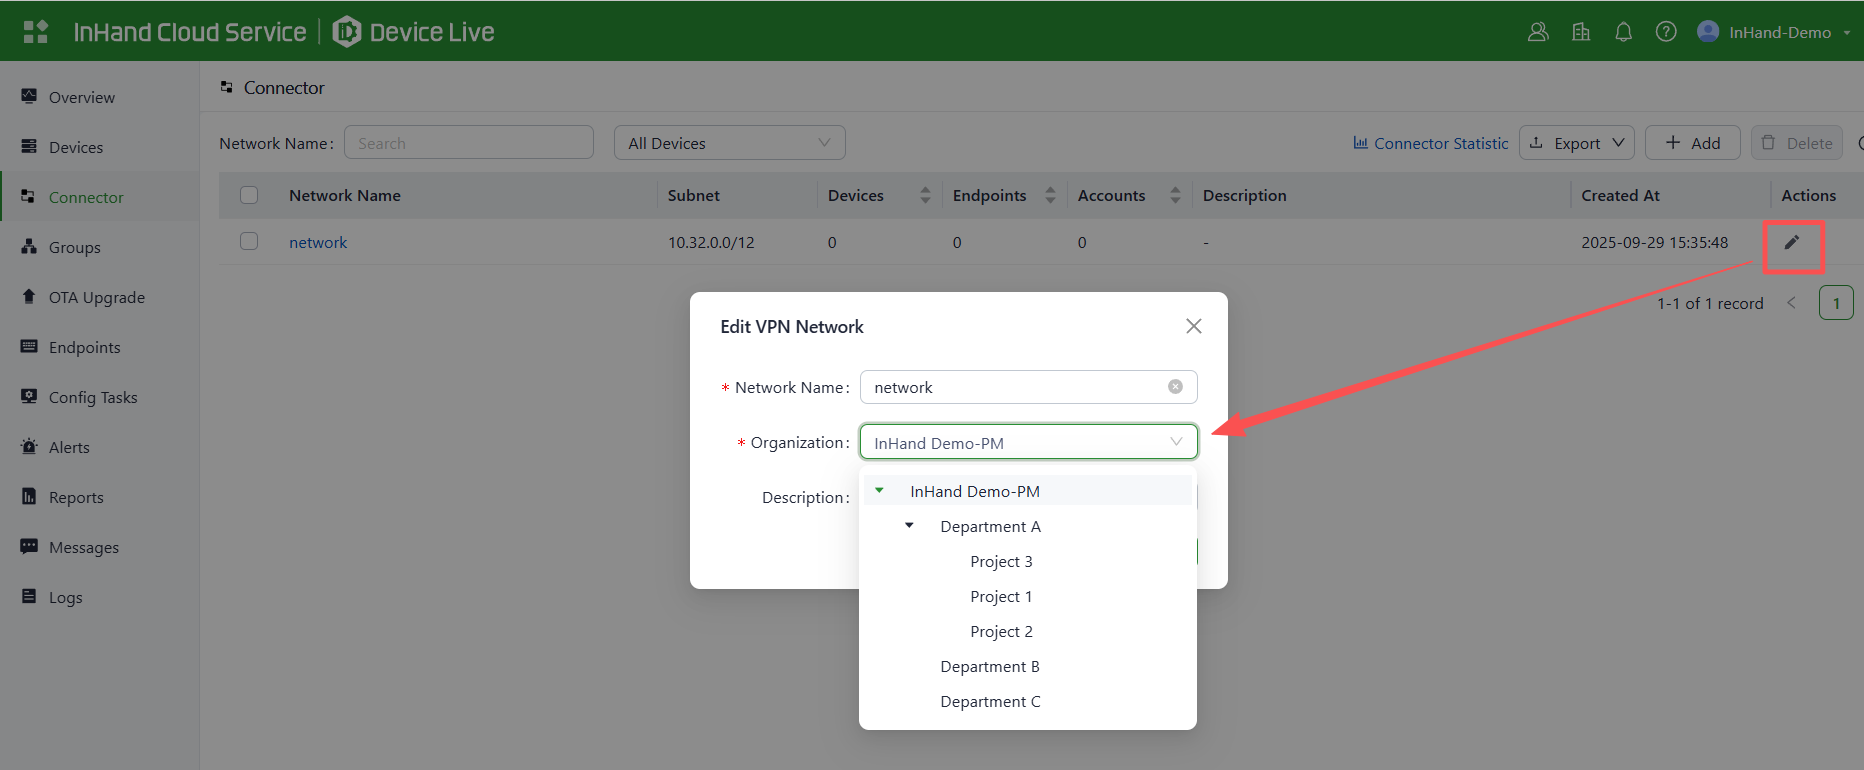Image resolution: width=1864 pixels, height=770 pixels.
Task: Open the notifications bell icon
Action: (x=1623, y=32)
